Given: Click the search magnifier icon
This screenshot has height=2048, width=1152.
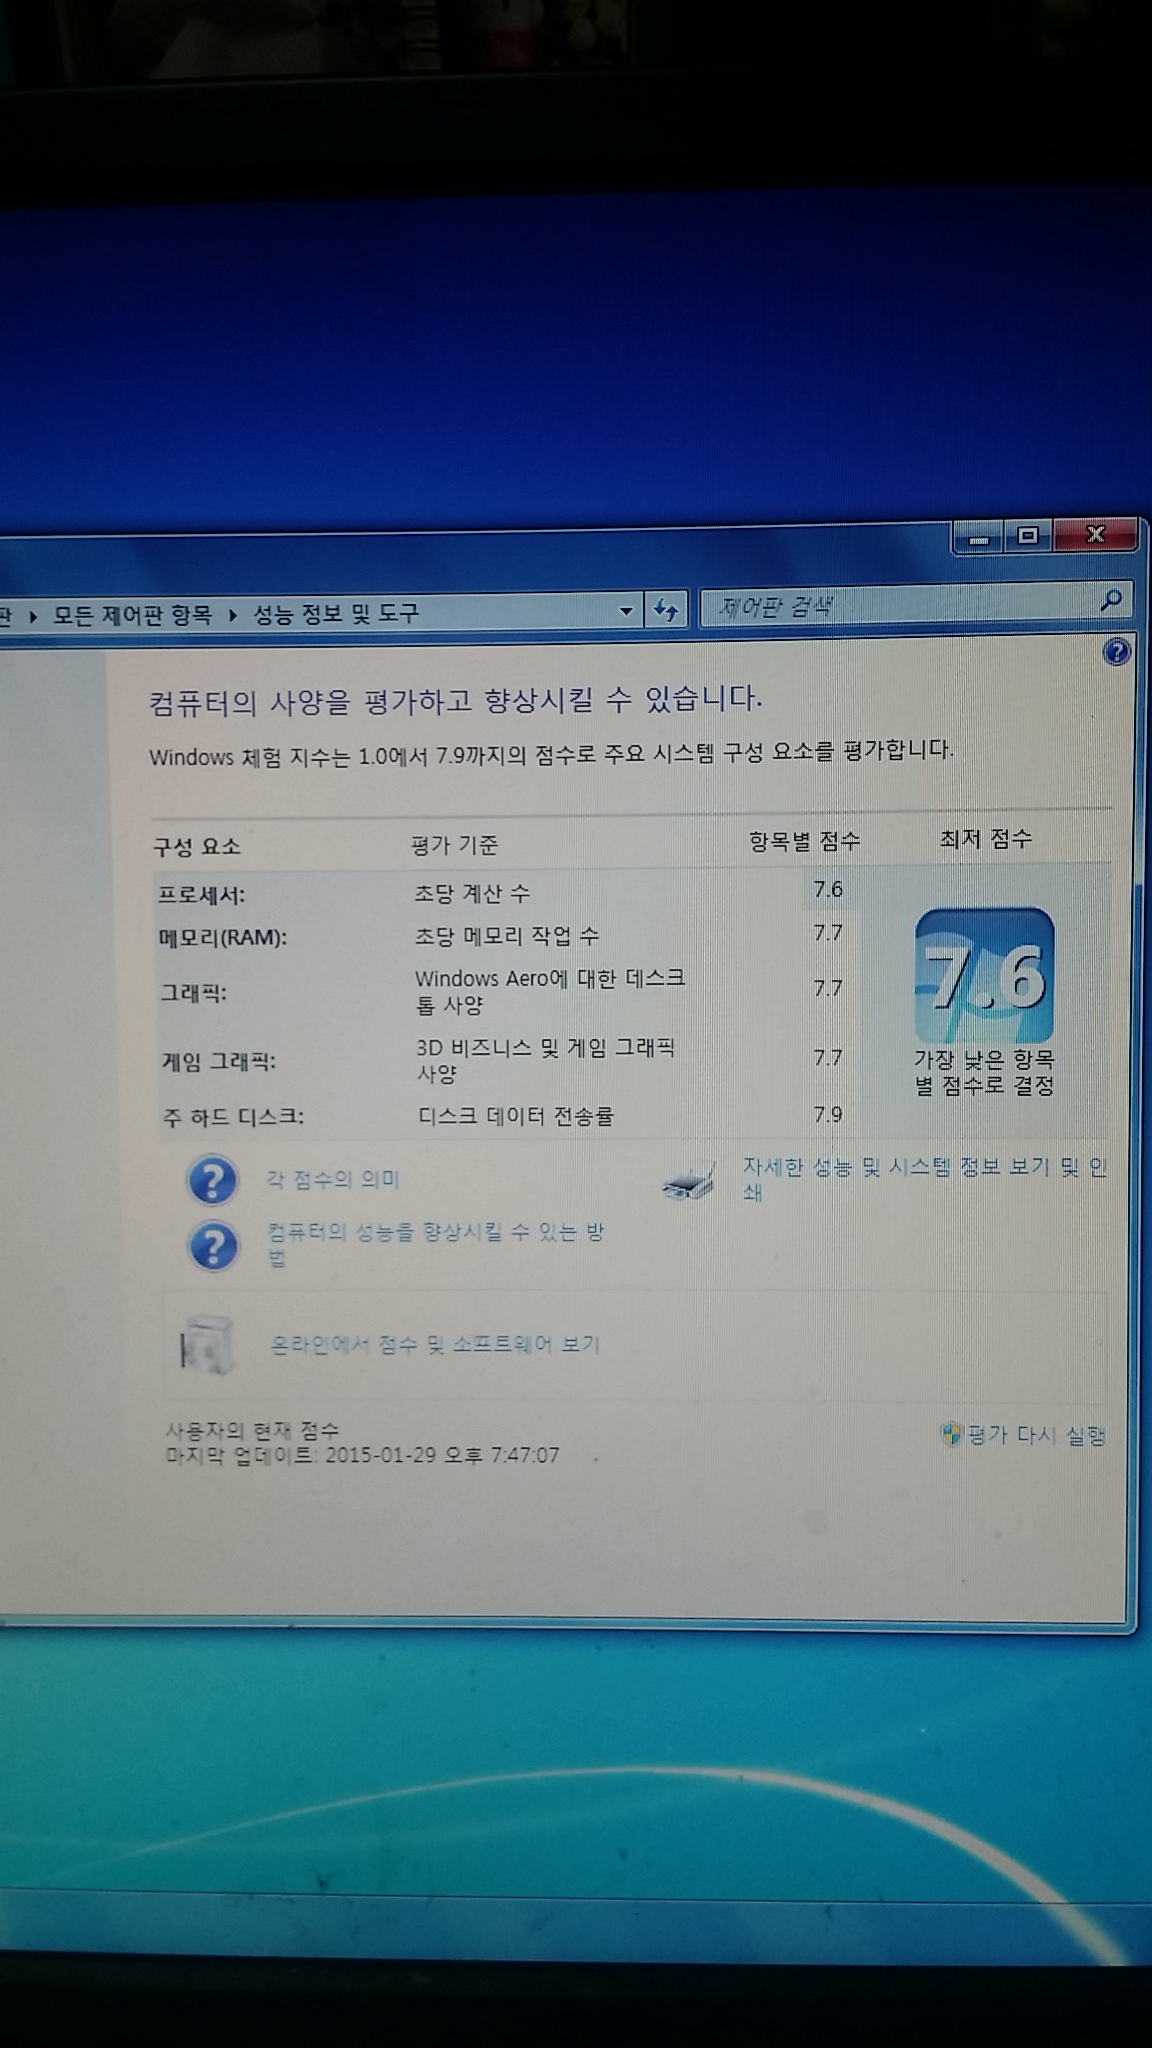Looking at the screenshot, I should (1111, 600).
